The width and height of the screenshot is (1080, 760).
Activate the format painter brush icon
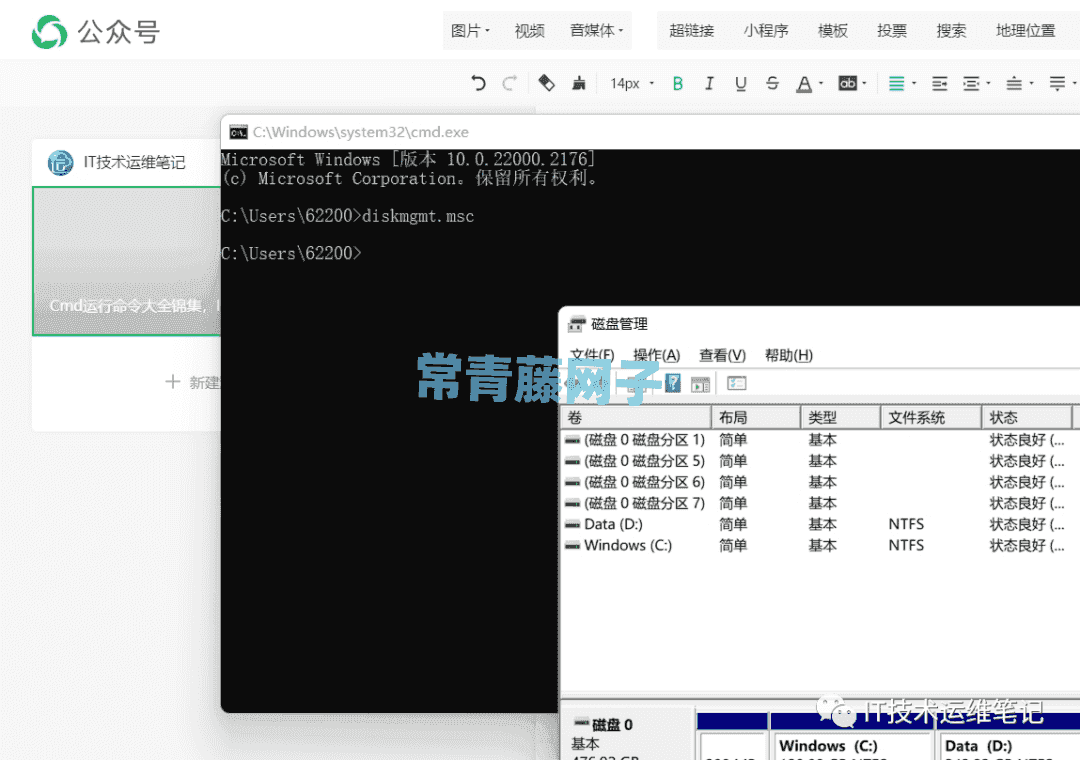tap(579, 83)
